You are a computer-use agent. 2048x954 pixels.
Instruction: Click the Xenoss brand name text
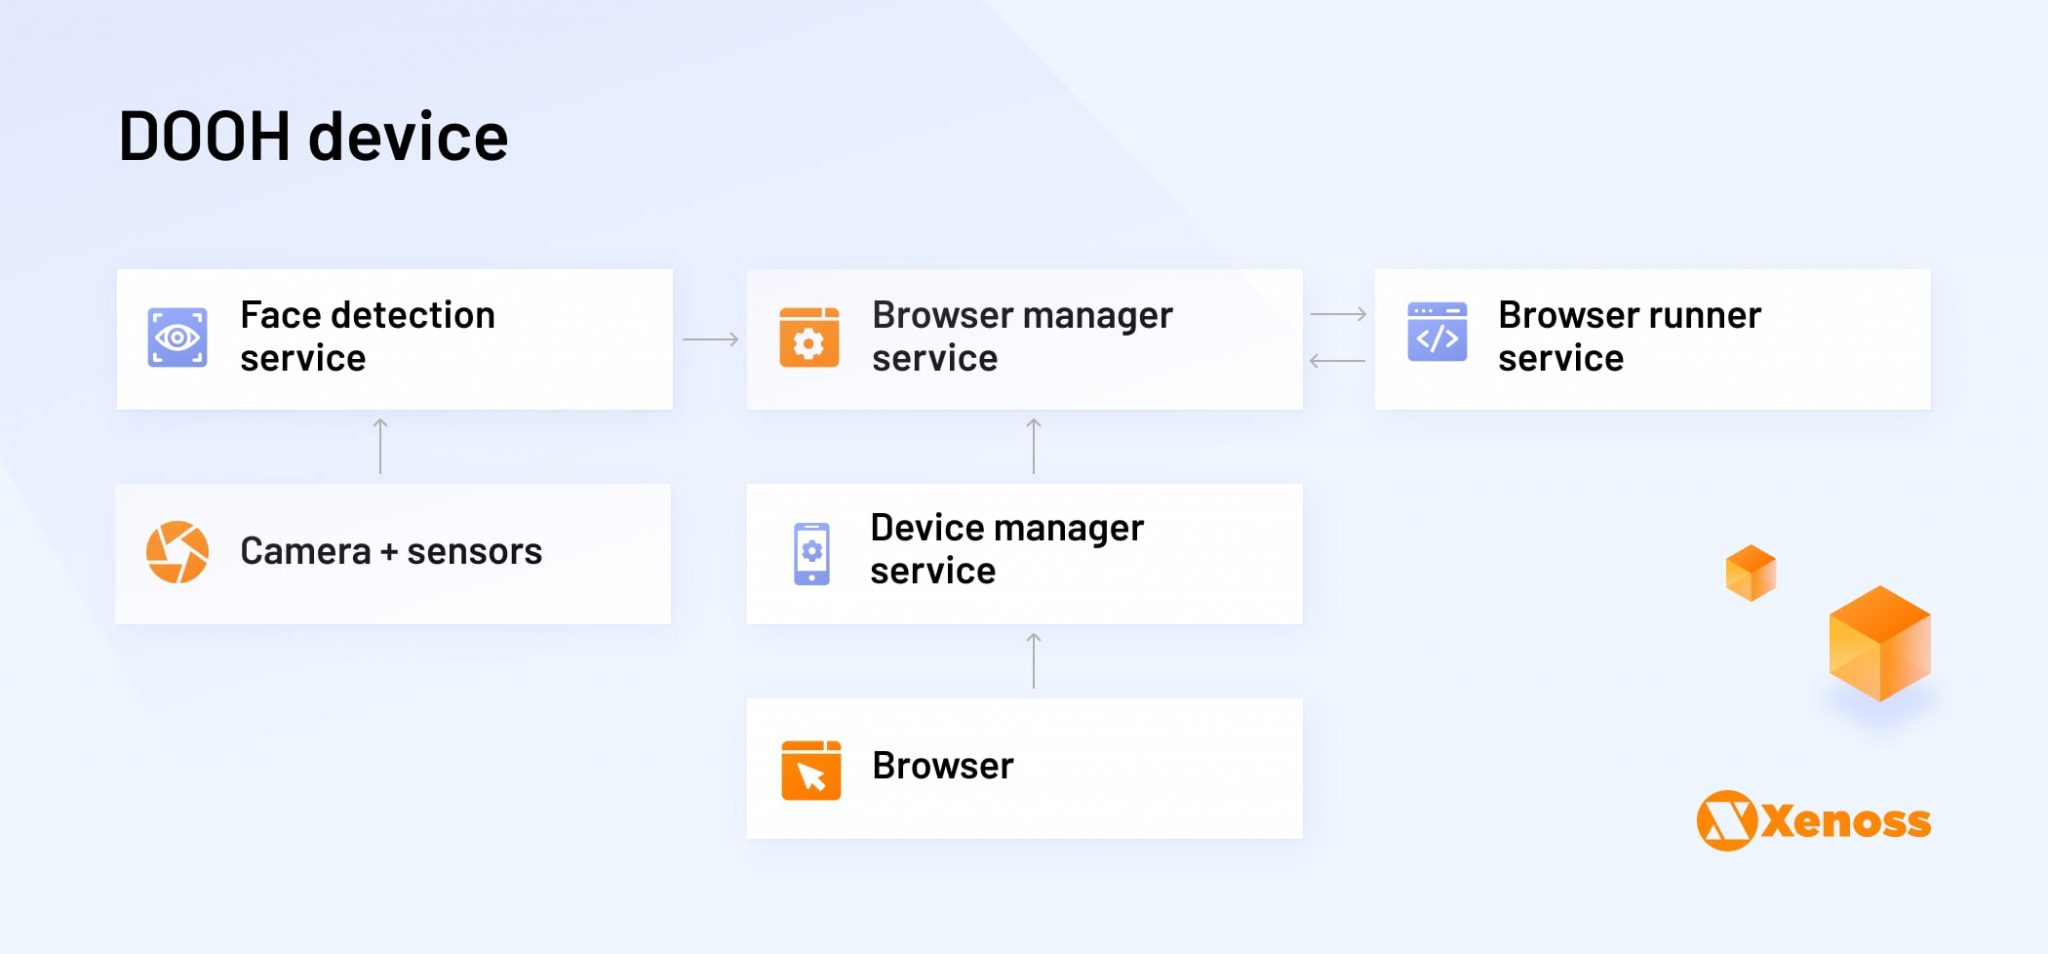[x=1845, y=821]
